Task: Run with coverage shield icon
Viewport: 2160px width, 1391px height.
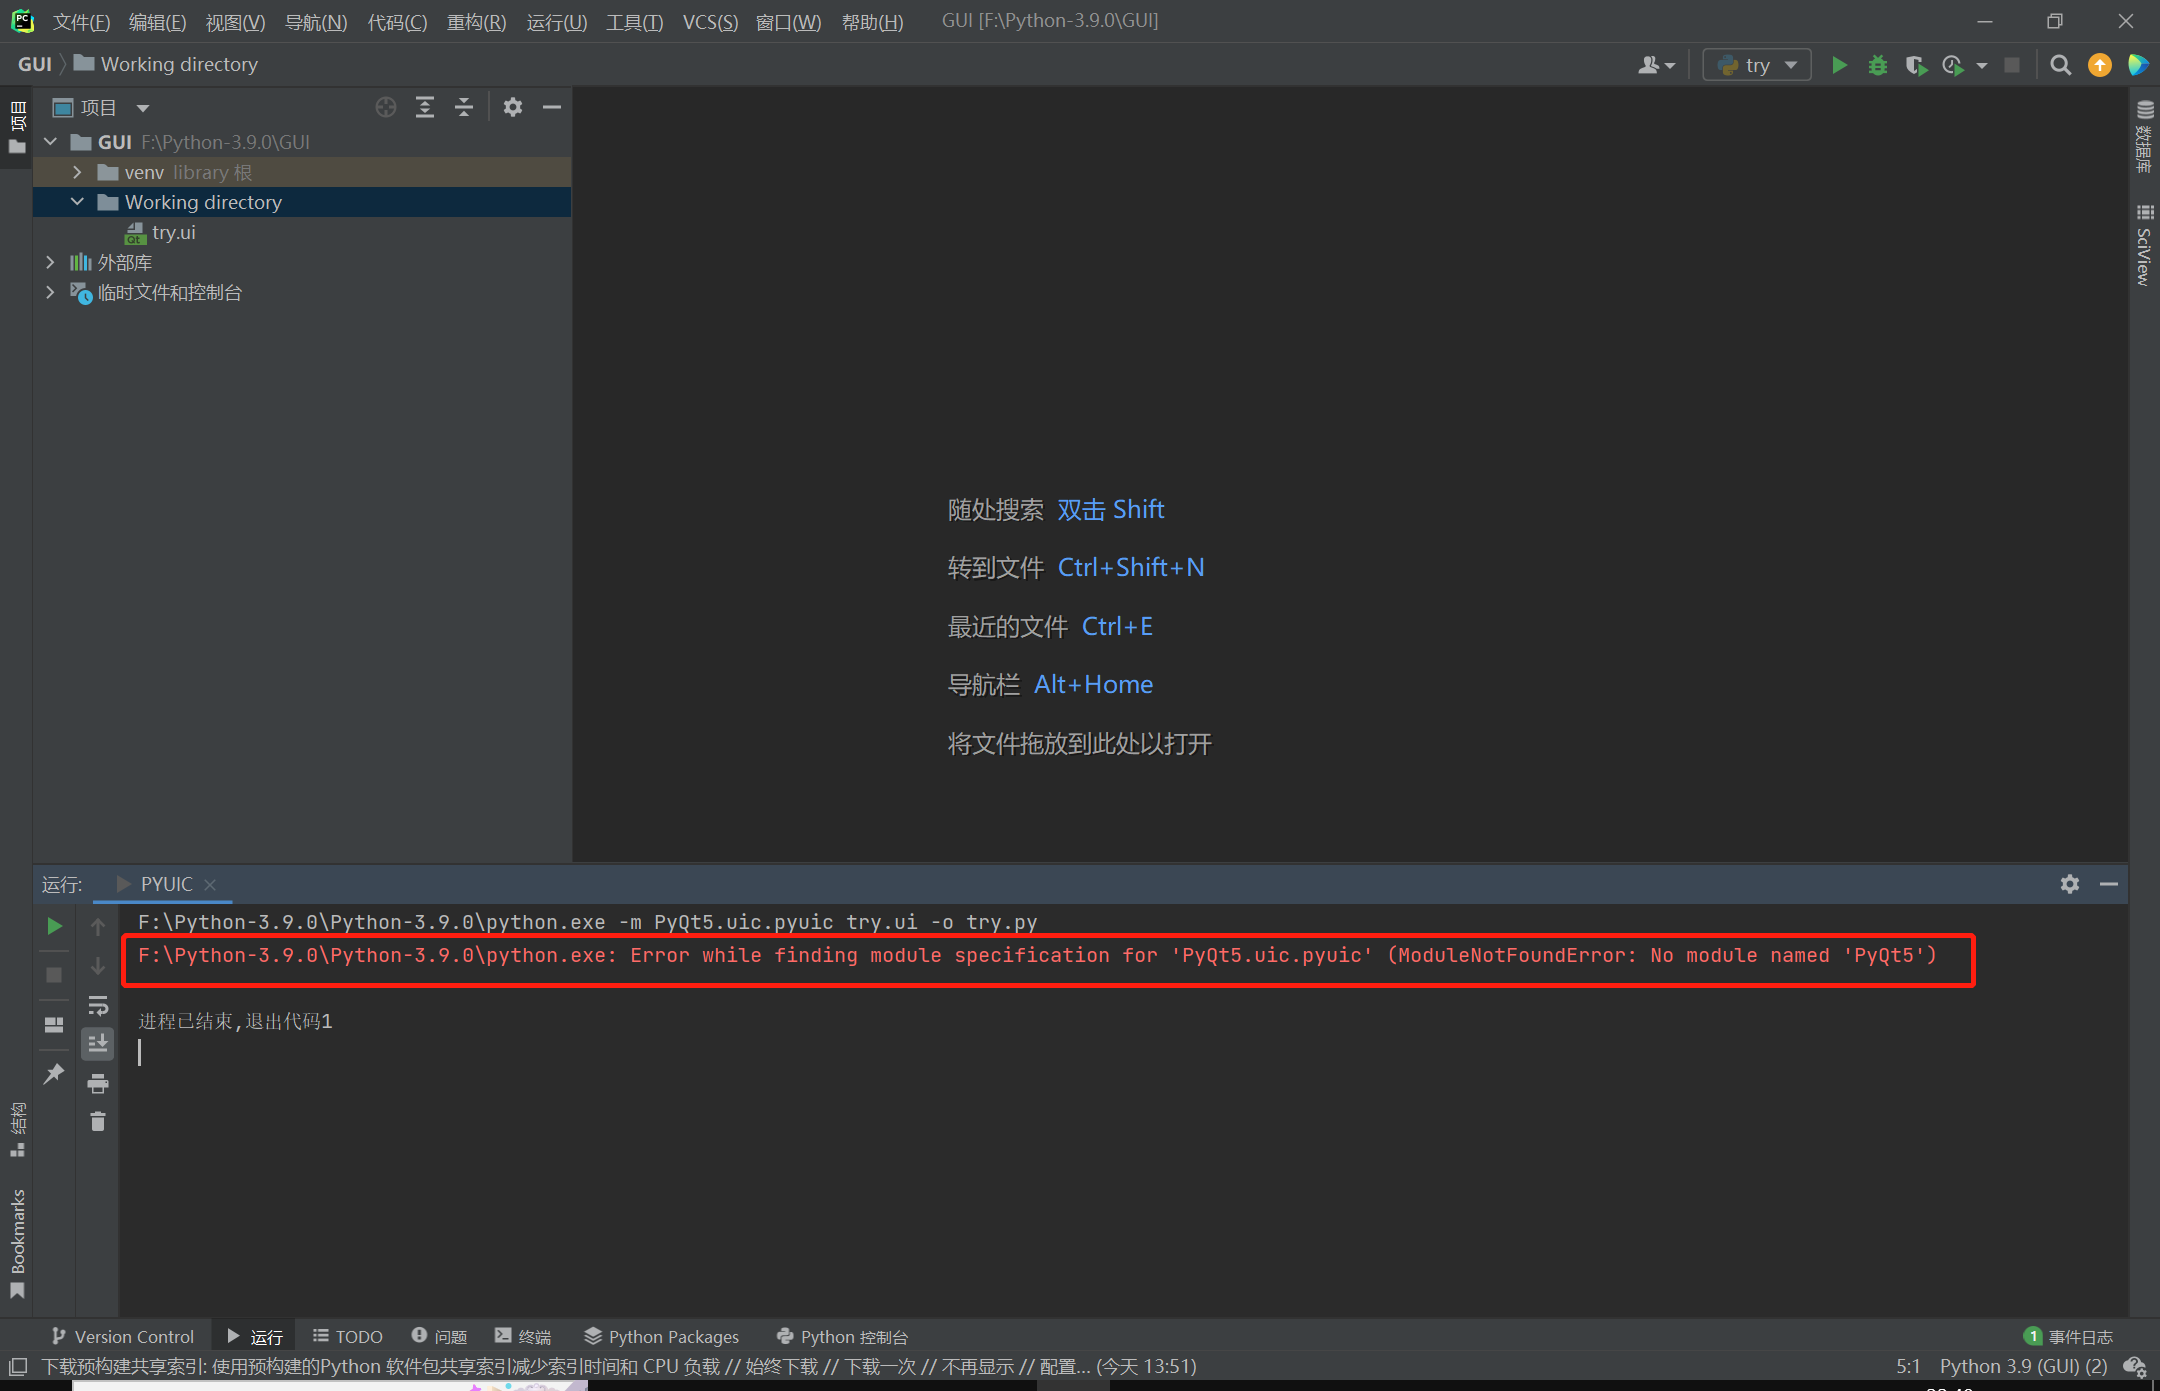Action: click(1915, 65)
